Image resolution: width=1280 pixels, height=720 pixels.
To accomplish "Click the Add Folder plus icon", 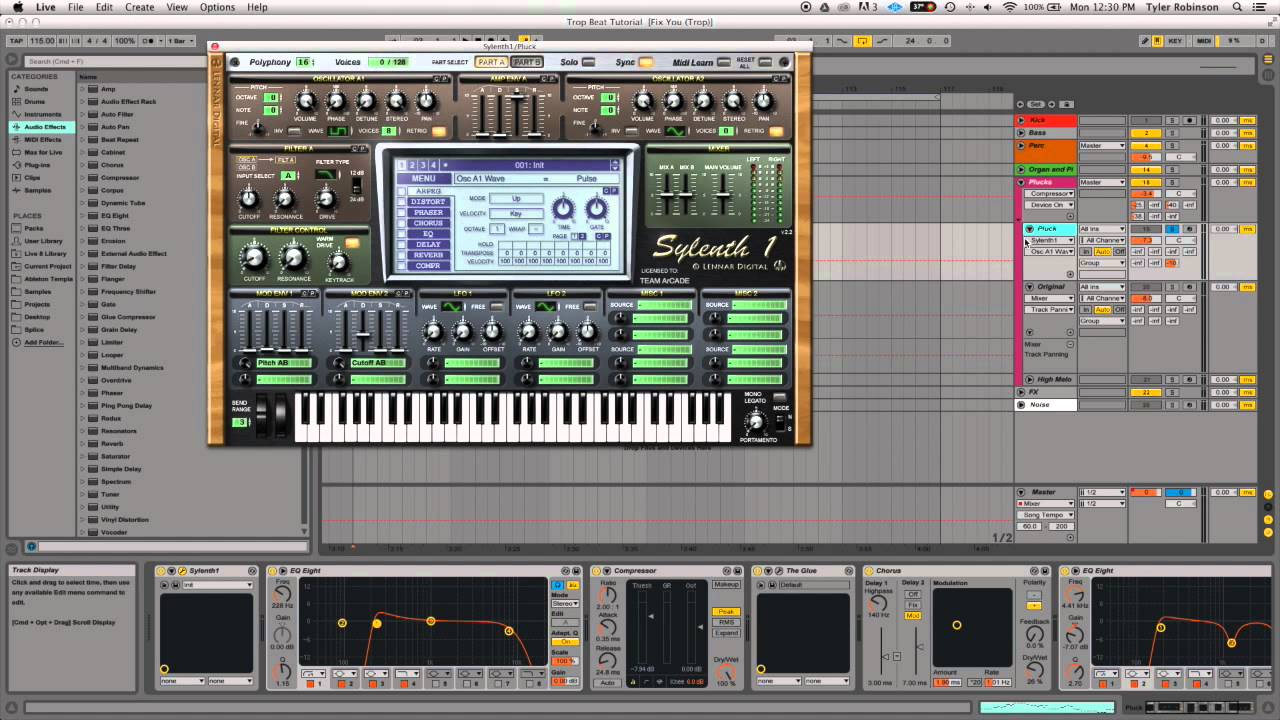I will coord(17,342).
